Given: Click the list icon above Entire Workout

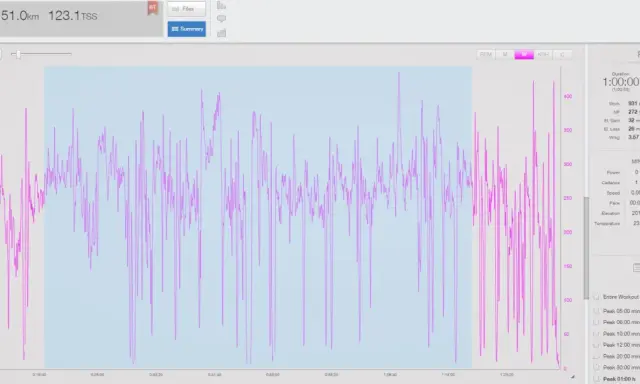Looking at the screenshot, I should [x=636, y=268].
